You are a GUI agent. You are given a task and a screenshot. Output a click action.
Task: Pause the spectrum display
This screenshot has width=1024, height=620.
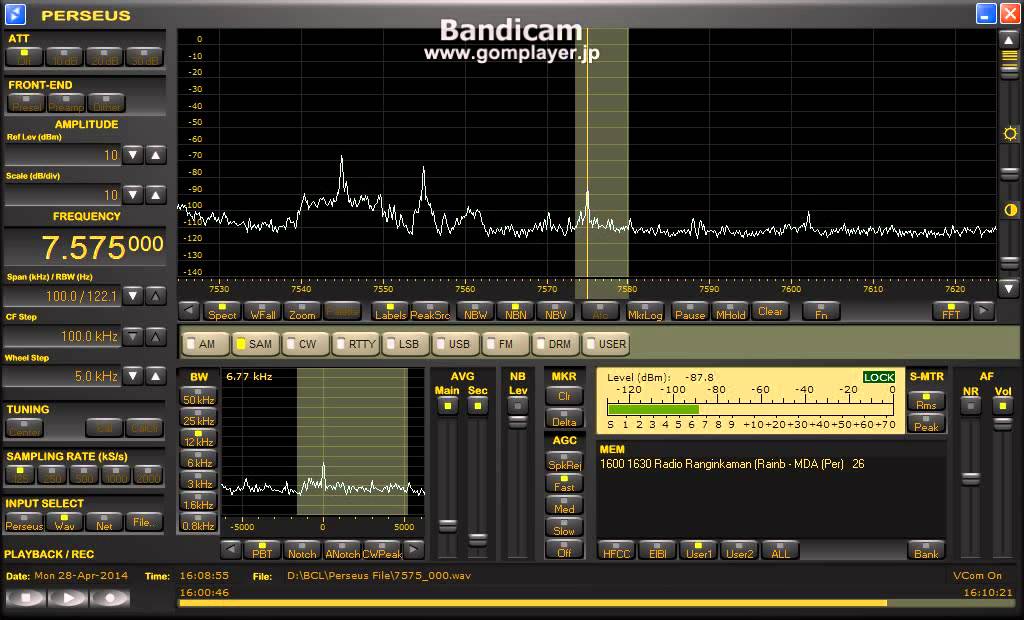[x=690, y=311]
